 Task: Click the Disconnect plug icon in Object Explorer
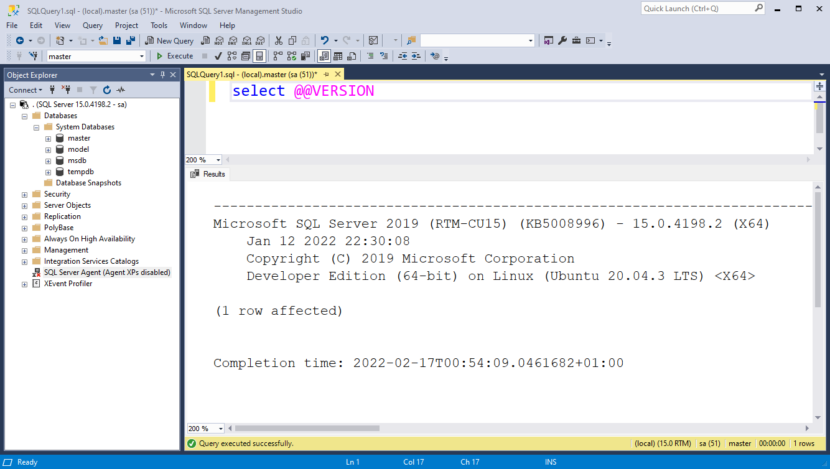[x=66, y=89]
